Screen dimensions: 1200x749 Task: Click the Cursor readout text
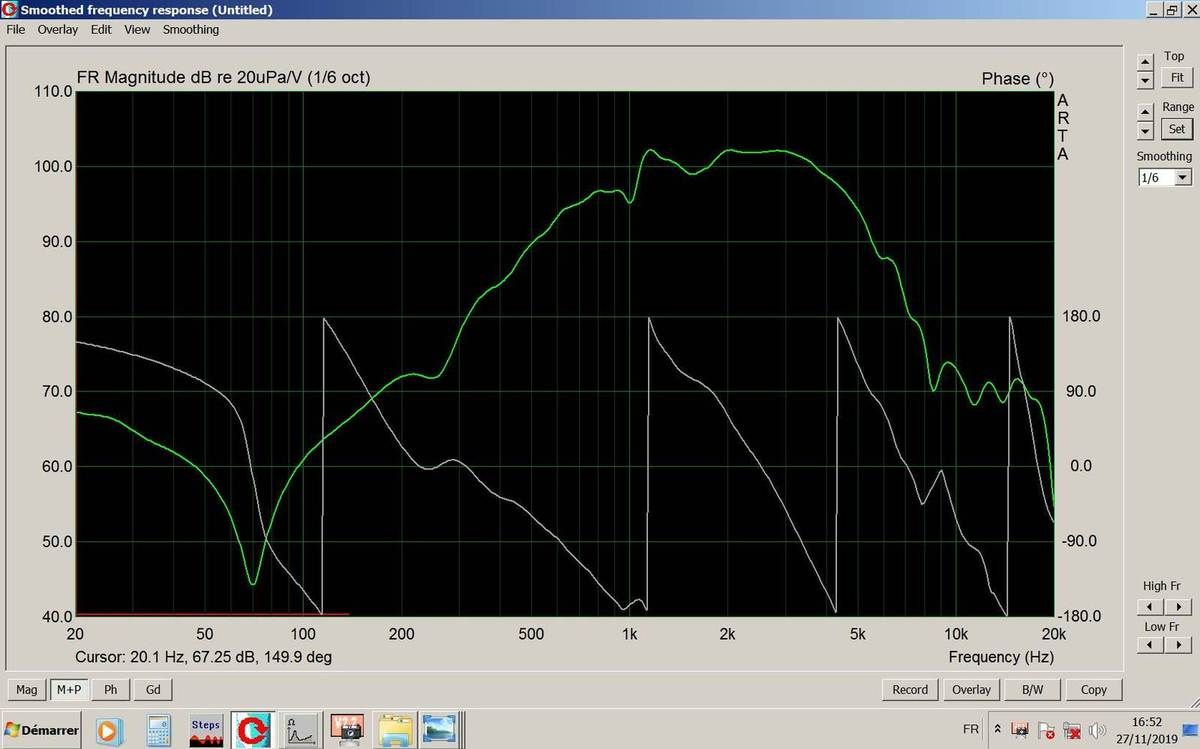203,657
